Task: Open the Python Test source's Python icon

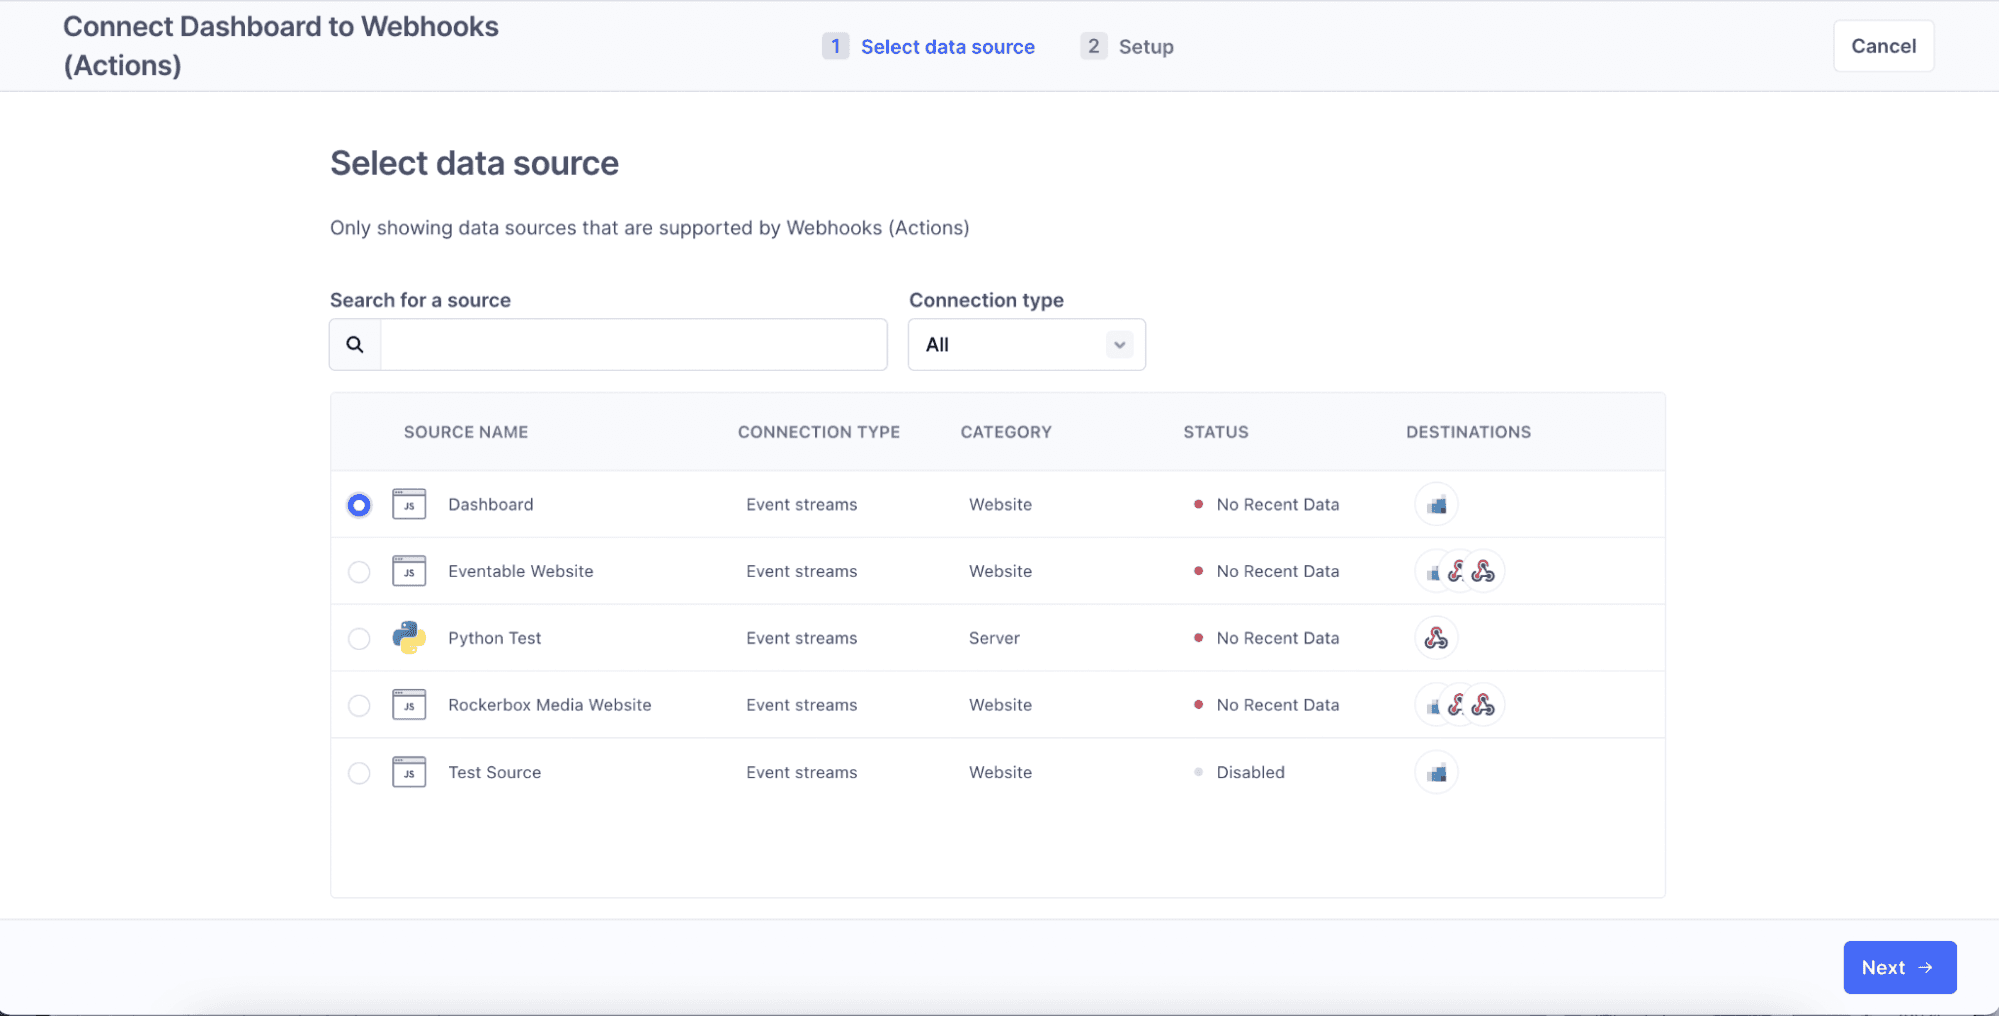Action: click(408, 637)
